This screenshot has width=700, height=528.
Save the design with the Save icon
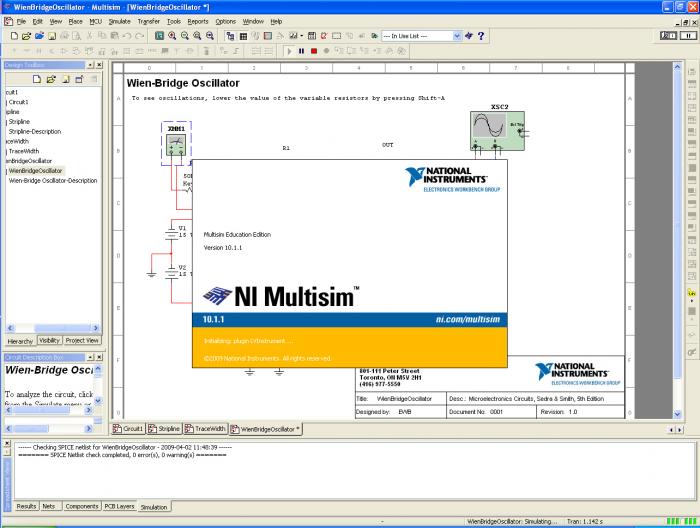52,36
